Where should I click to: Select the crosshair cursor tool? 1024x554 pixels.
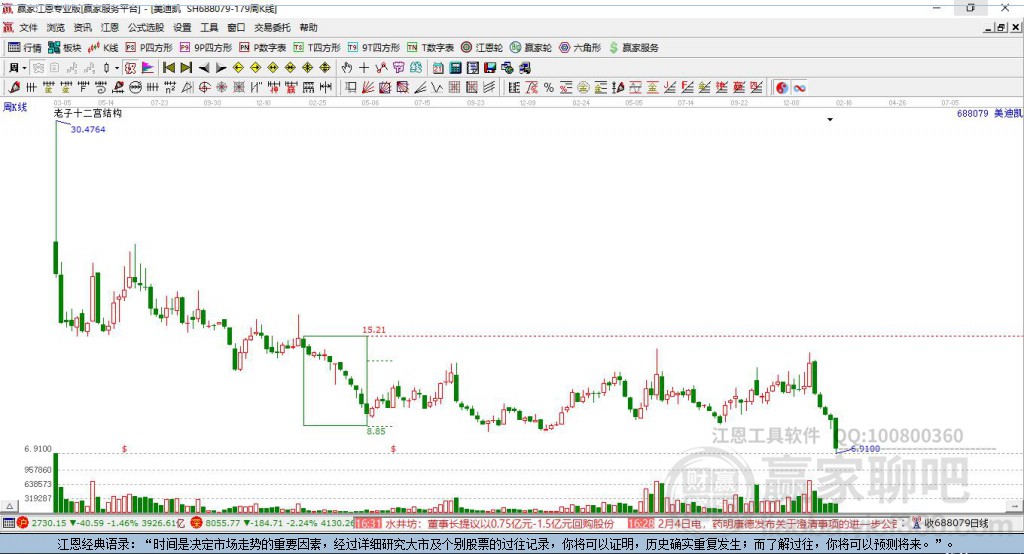tap(364, 68)
